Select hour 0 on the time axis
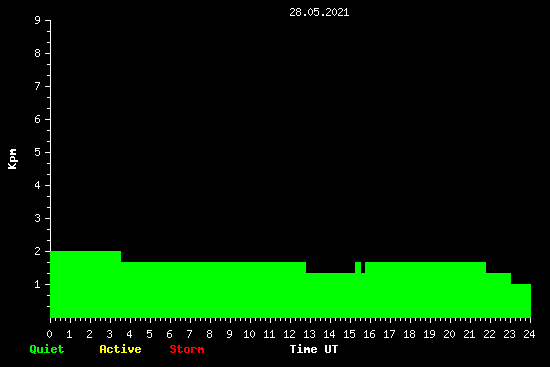The image size is (550, 367). pos(49,334)
